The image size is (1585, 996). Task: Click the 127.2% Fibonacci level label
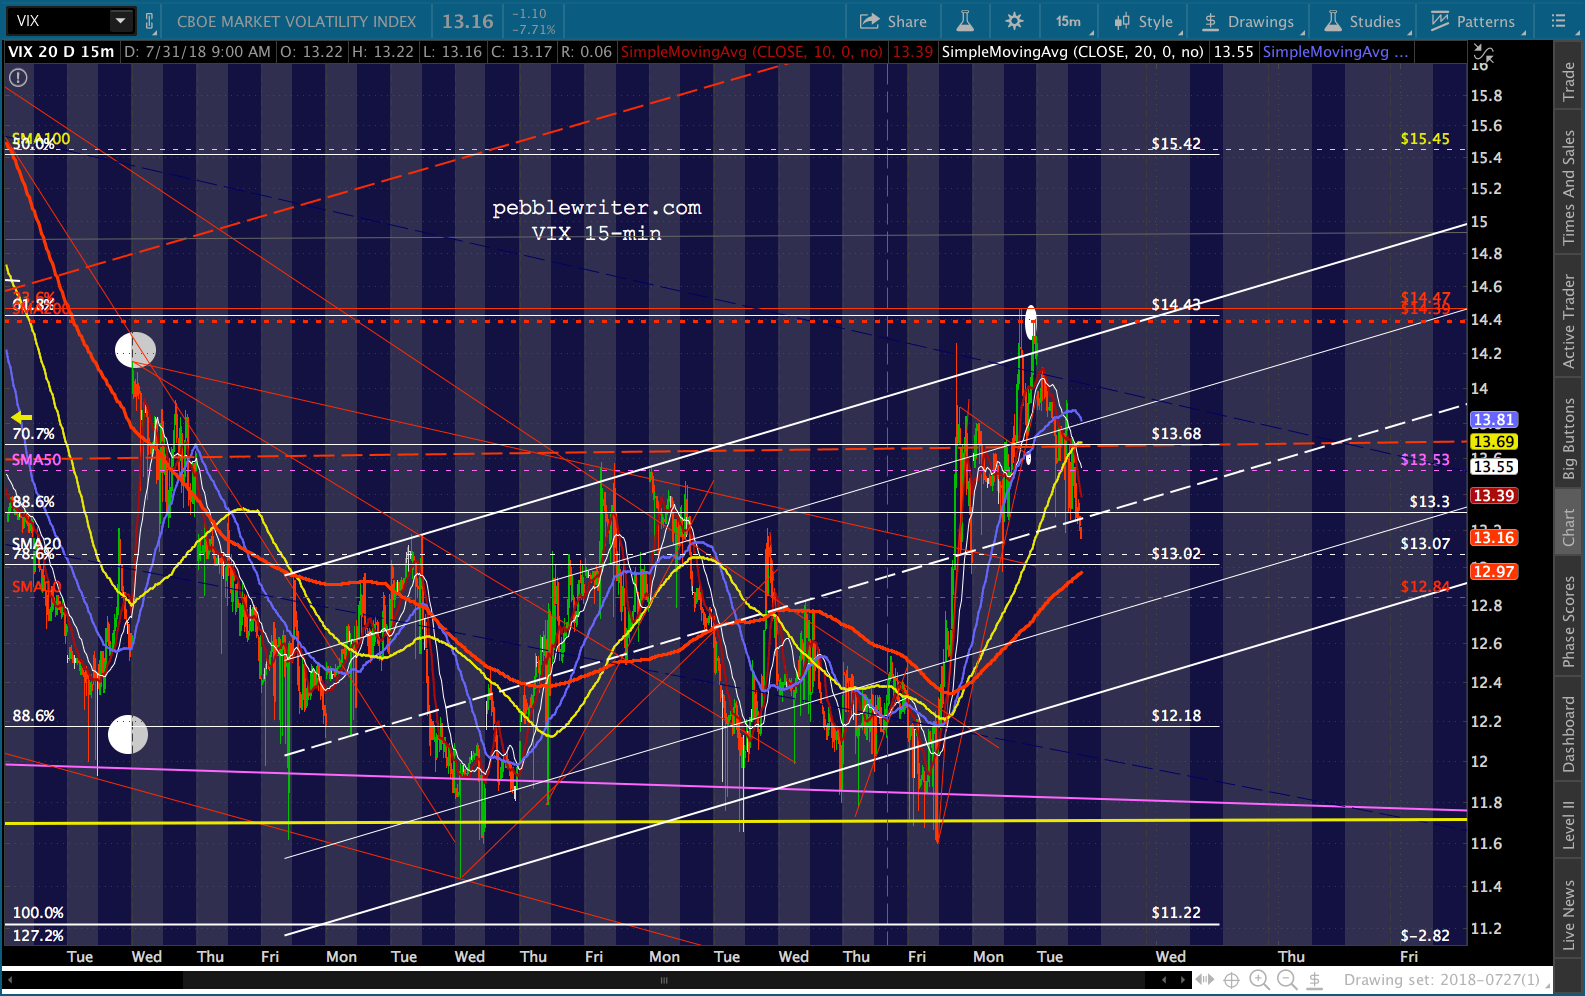38,936
